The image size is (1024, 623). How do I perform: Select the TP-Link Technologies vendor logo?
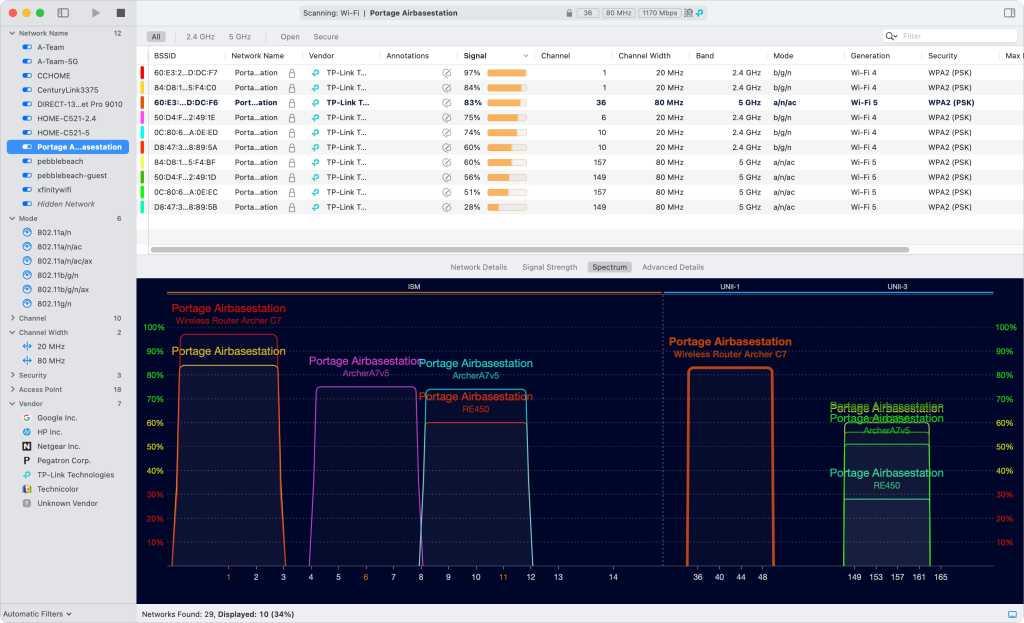[27, 475]
